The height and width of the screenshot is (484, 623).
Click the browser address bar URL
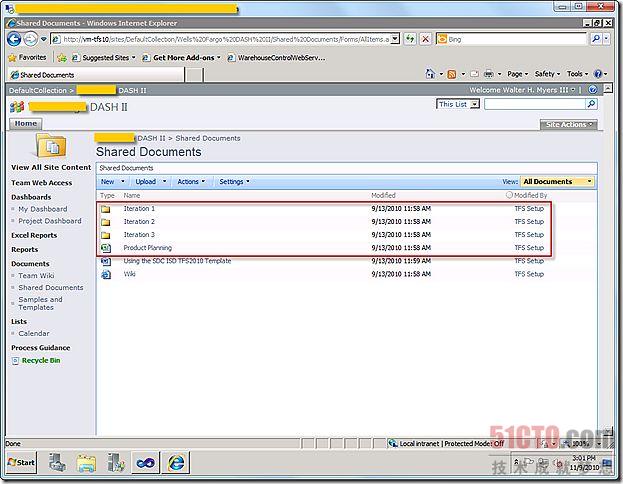coord(226,39)
